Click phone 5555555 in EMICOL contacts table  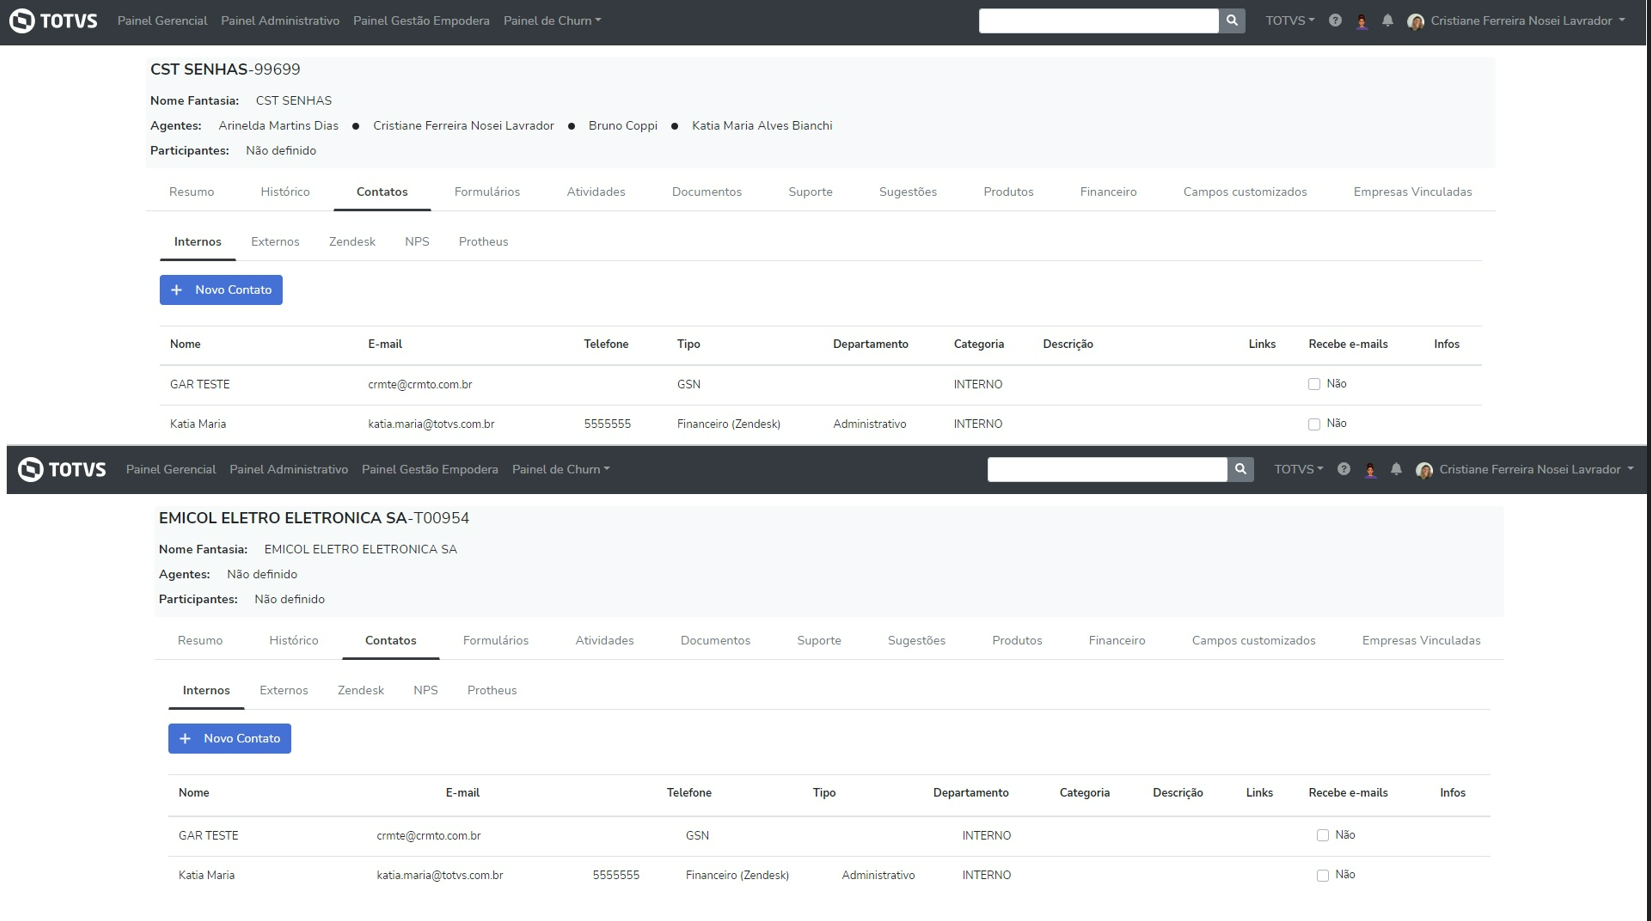(616, 875)
